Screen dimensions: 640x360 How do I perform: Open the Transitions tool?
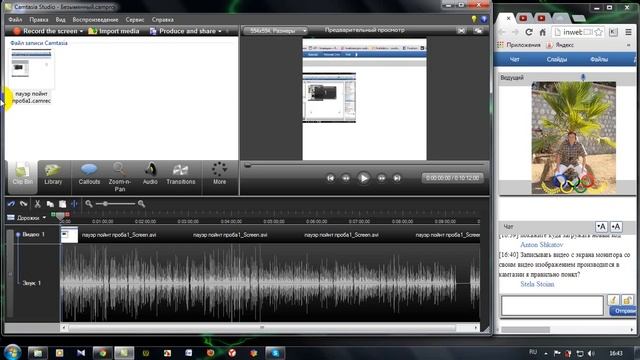[x=180, y=175]
